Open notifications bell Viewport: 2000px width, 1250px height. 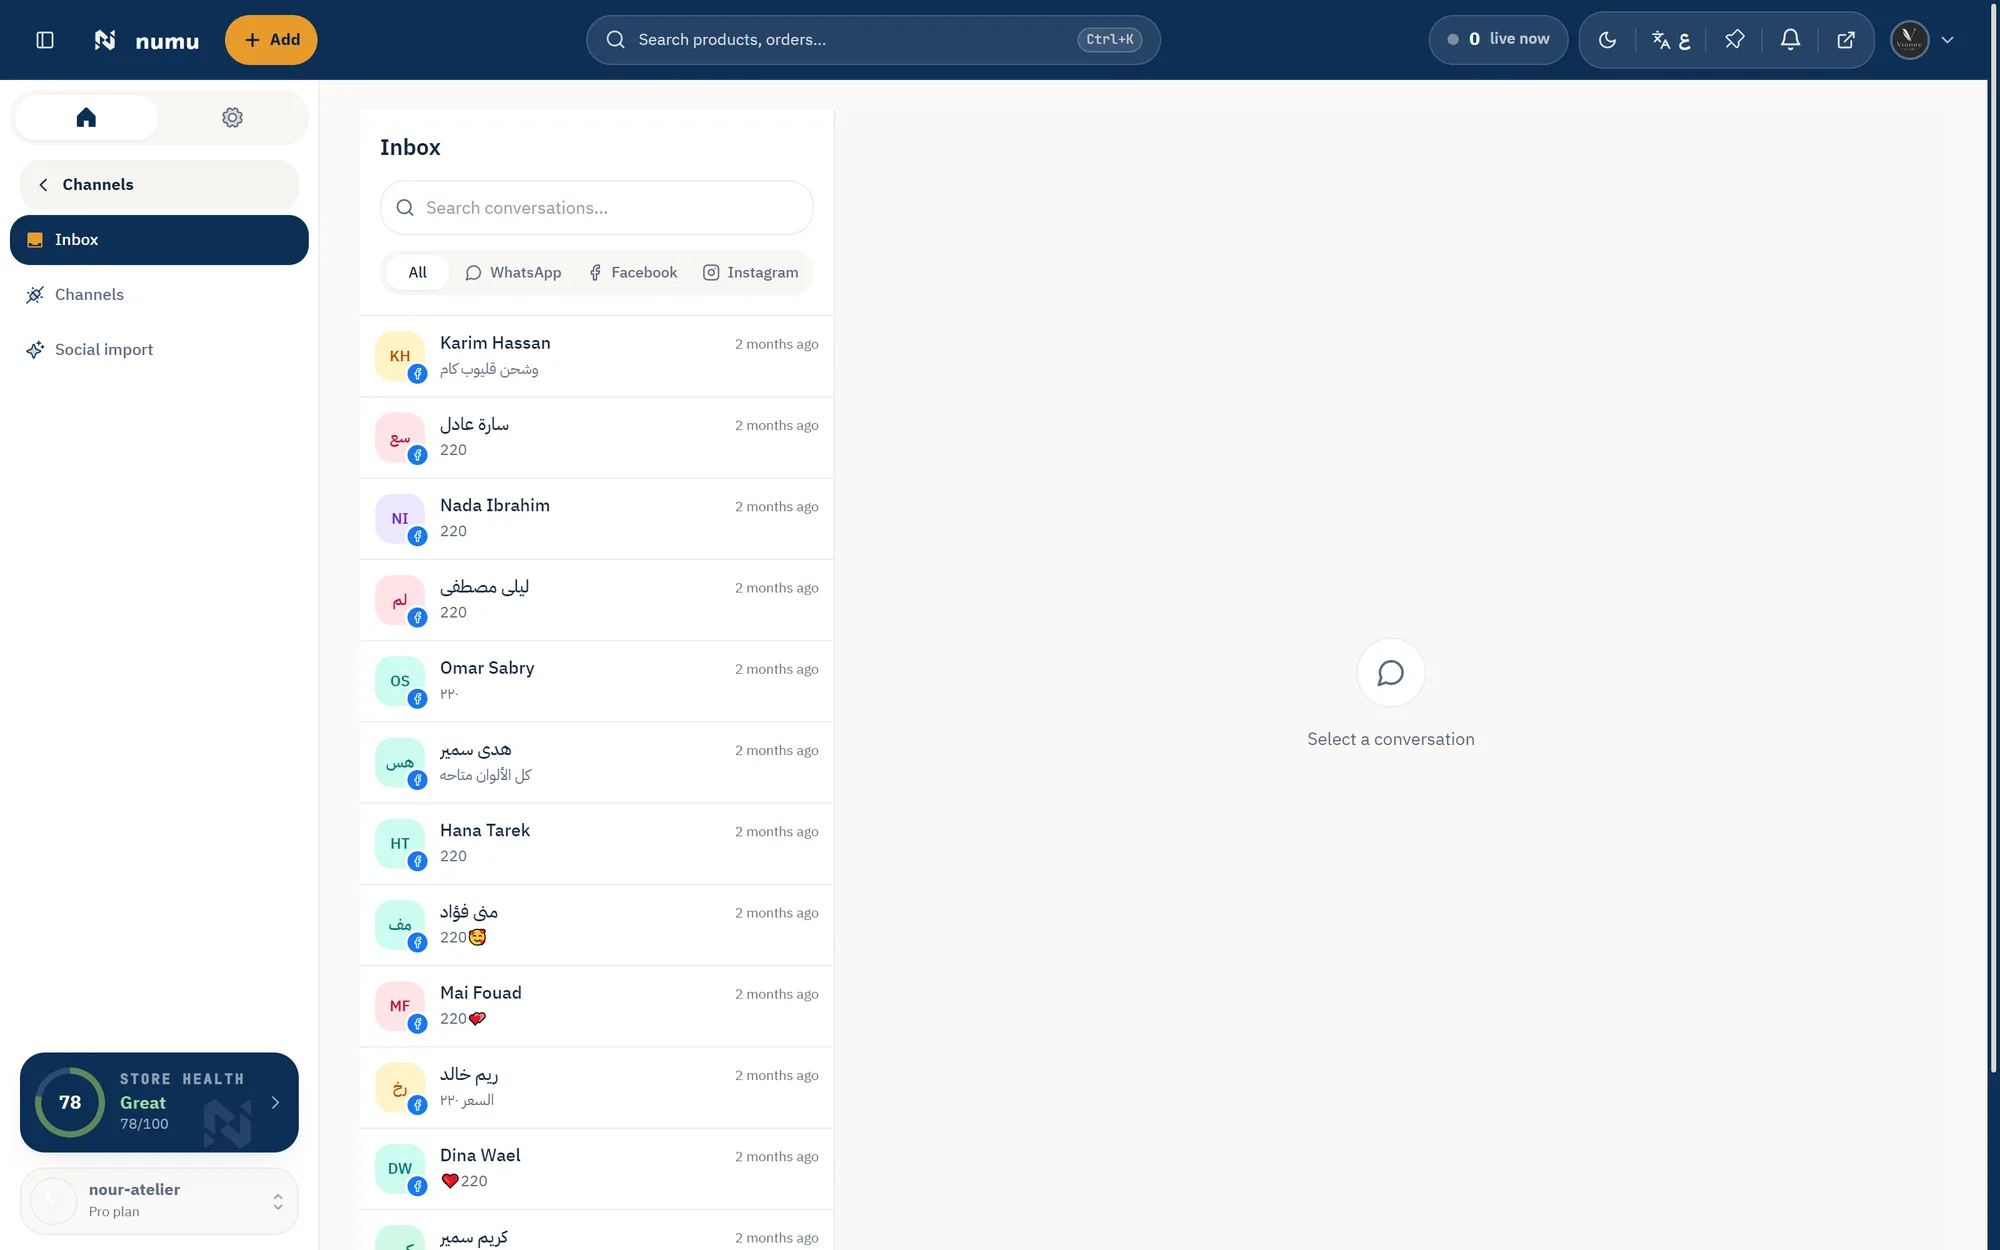coord(1790,40)
